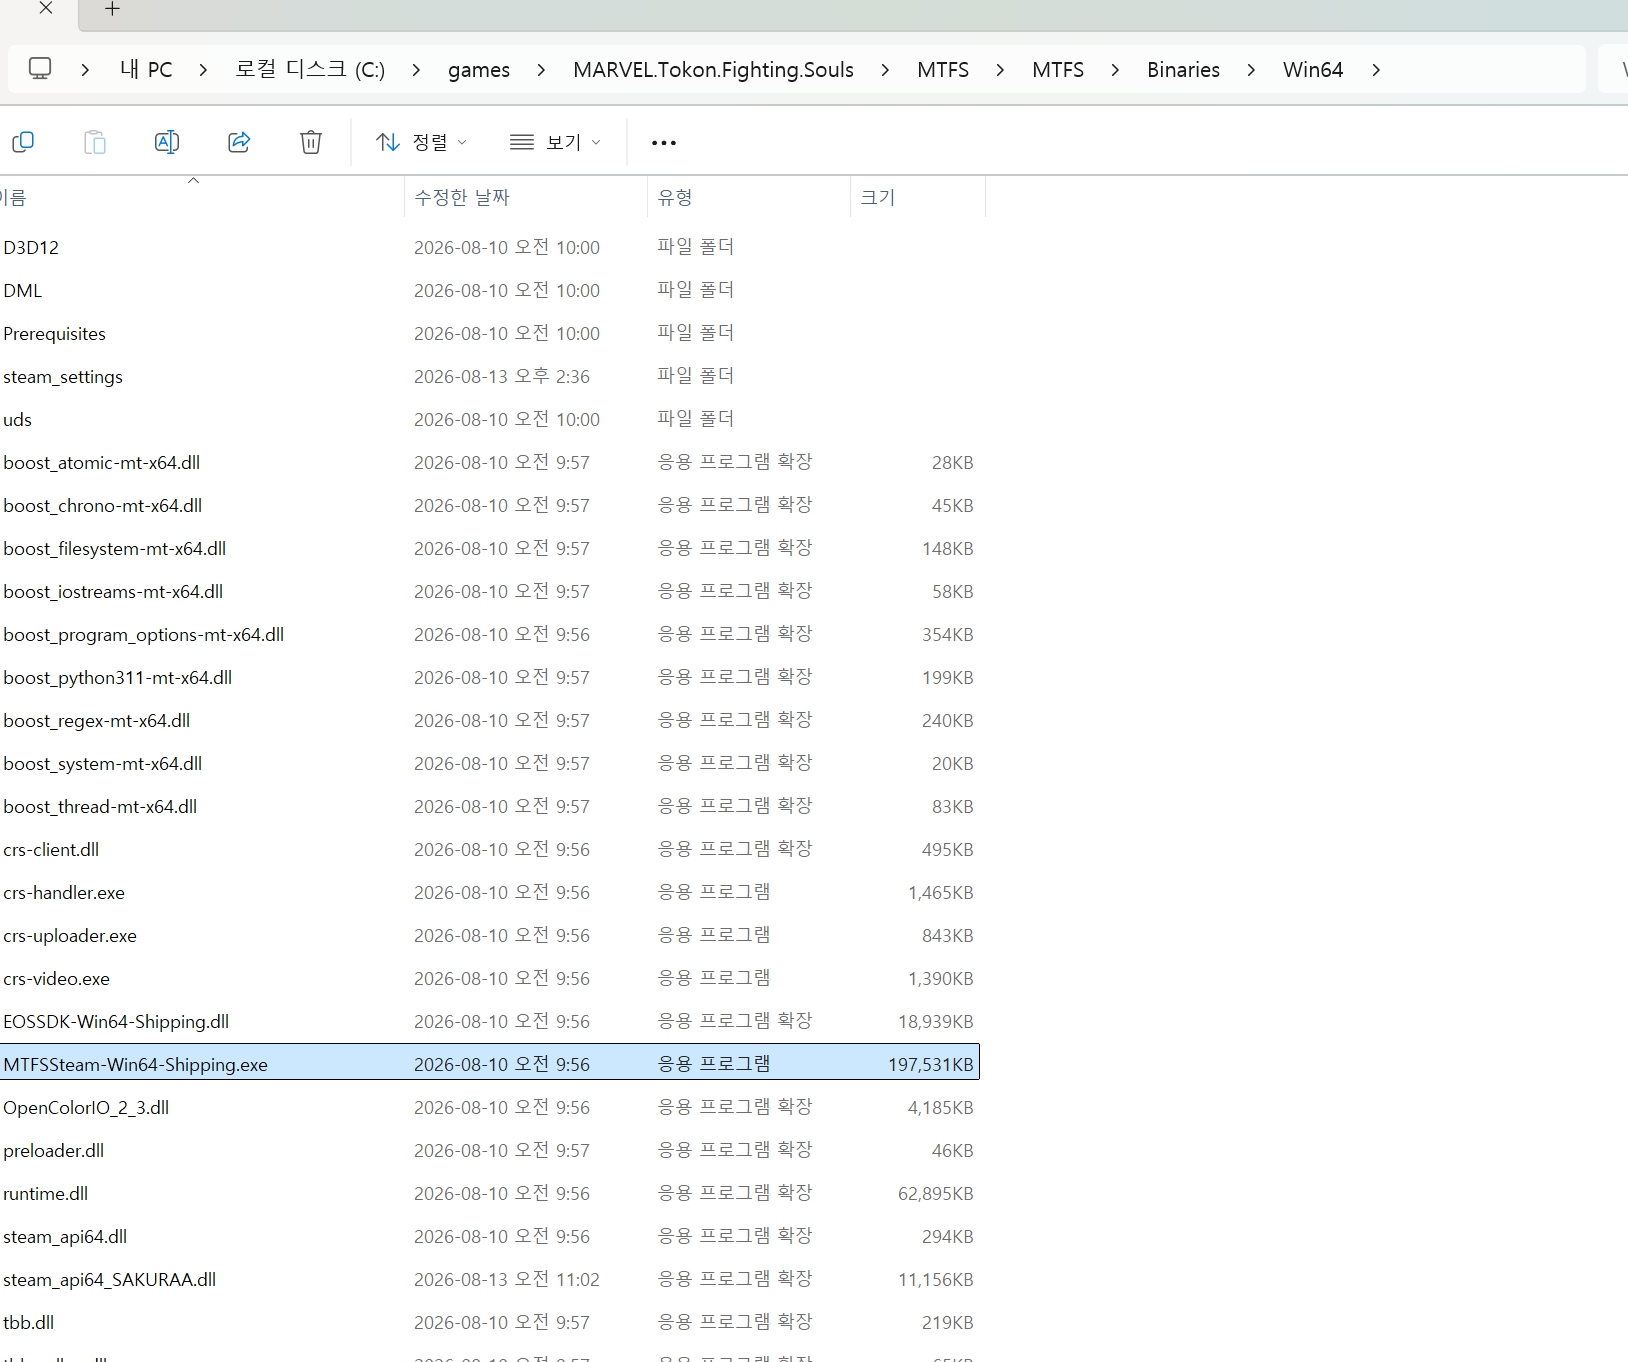1628x1362 pixels.
Task: Click the Win64 breadcrumb
Action: pos(1313,70)
